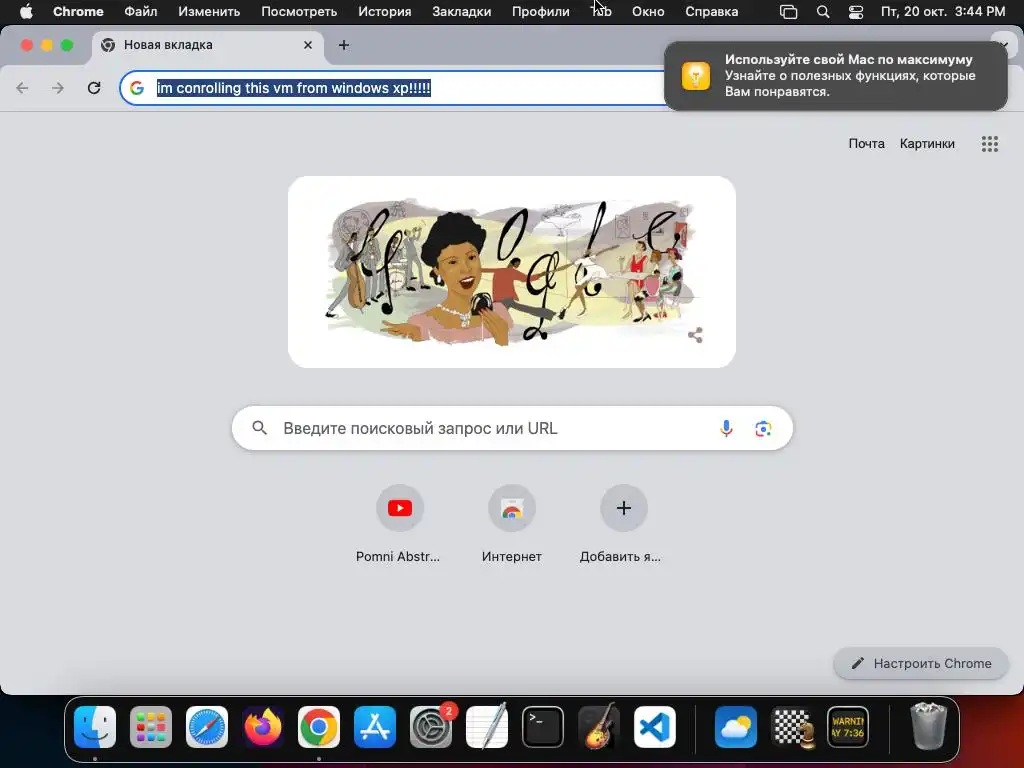Viewport: 1024px width, 768px height.
Task: Close the Новая вкладка tab
Action: pyautogui.click(x=308, y=45)
